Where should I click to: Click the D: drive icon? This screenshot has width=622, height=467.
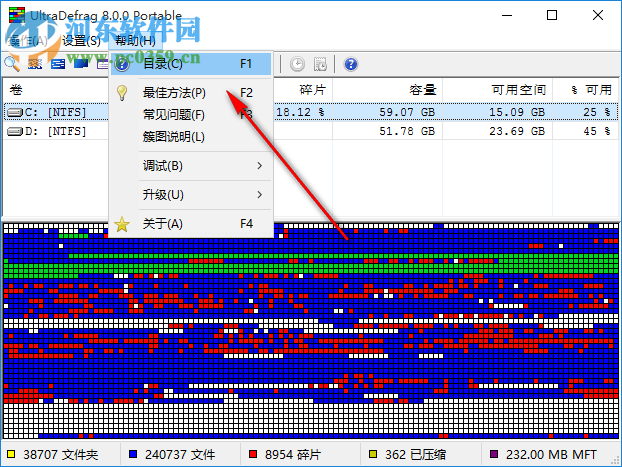(15, 131)
